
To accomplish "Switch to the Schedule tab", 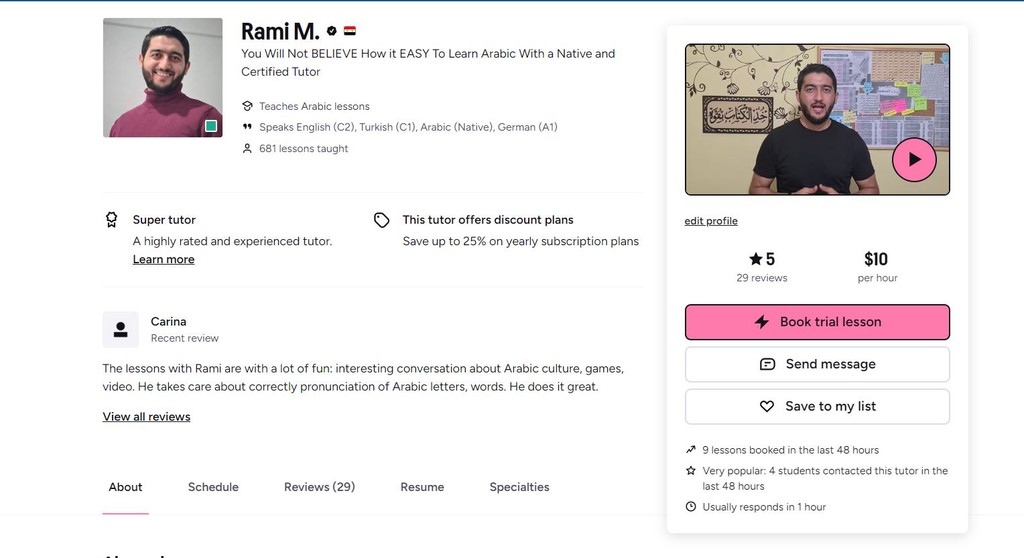I will click(213, 487).
